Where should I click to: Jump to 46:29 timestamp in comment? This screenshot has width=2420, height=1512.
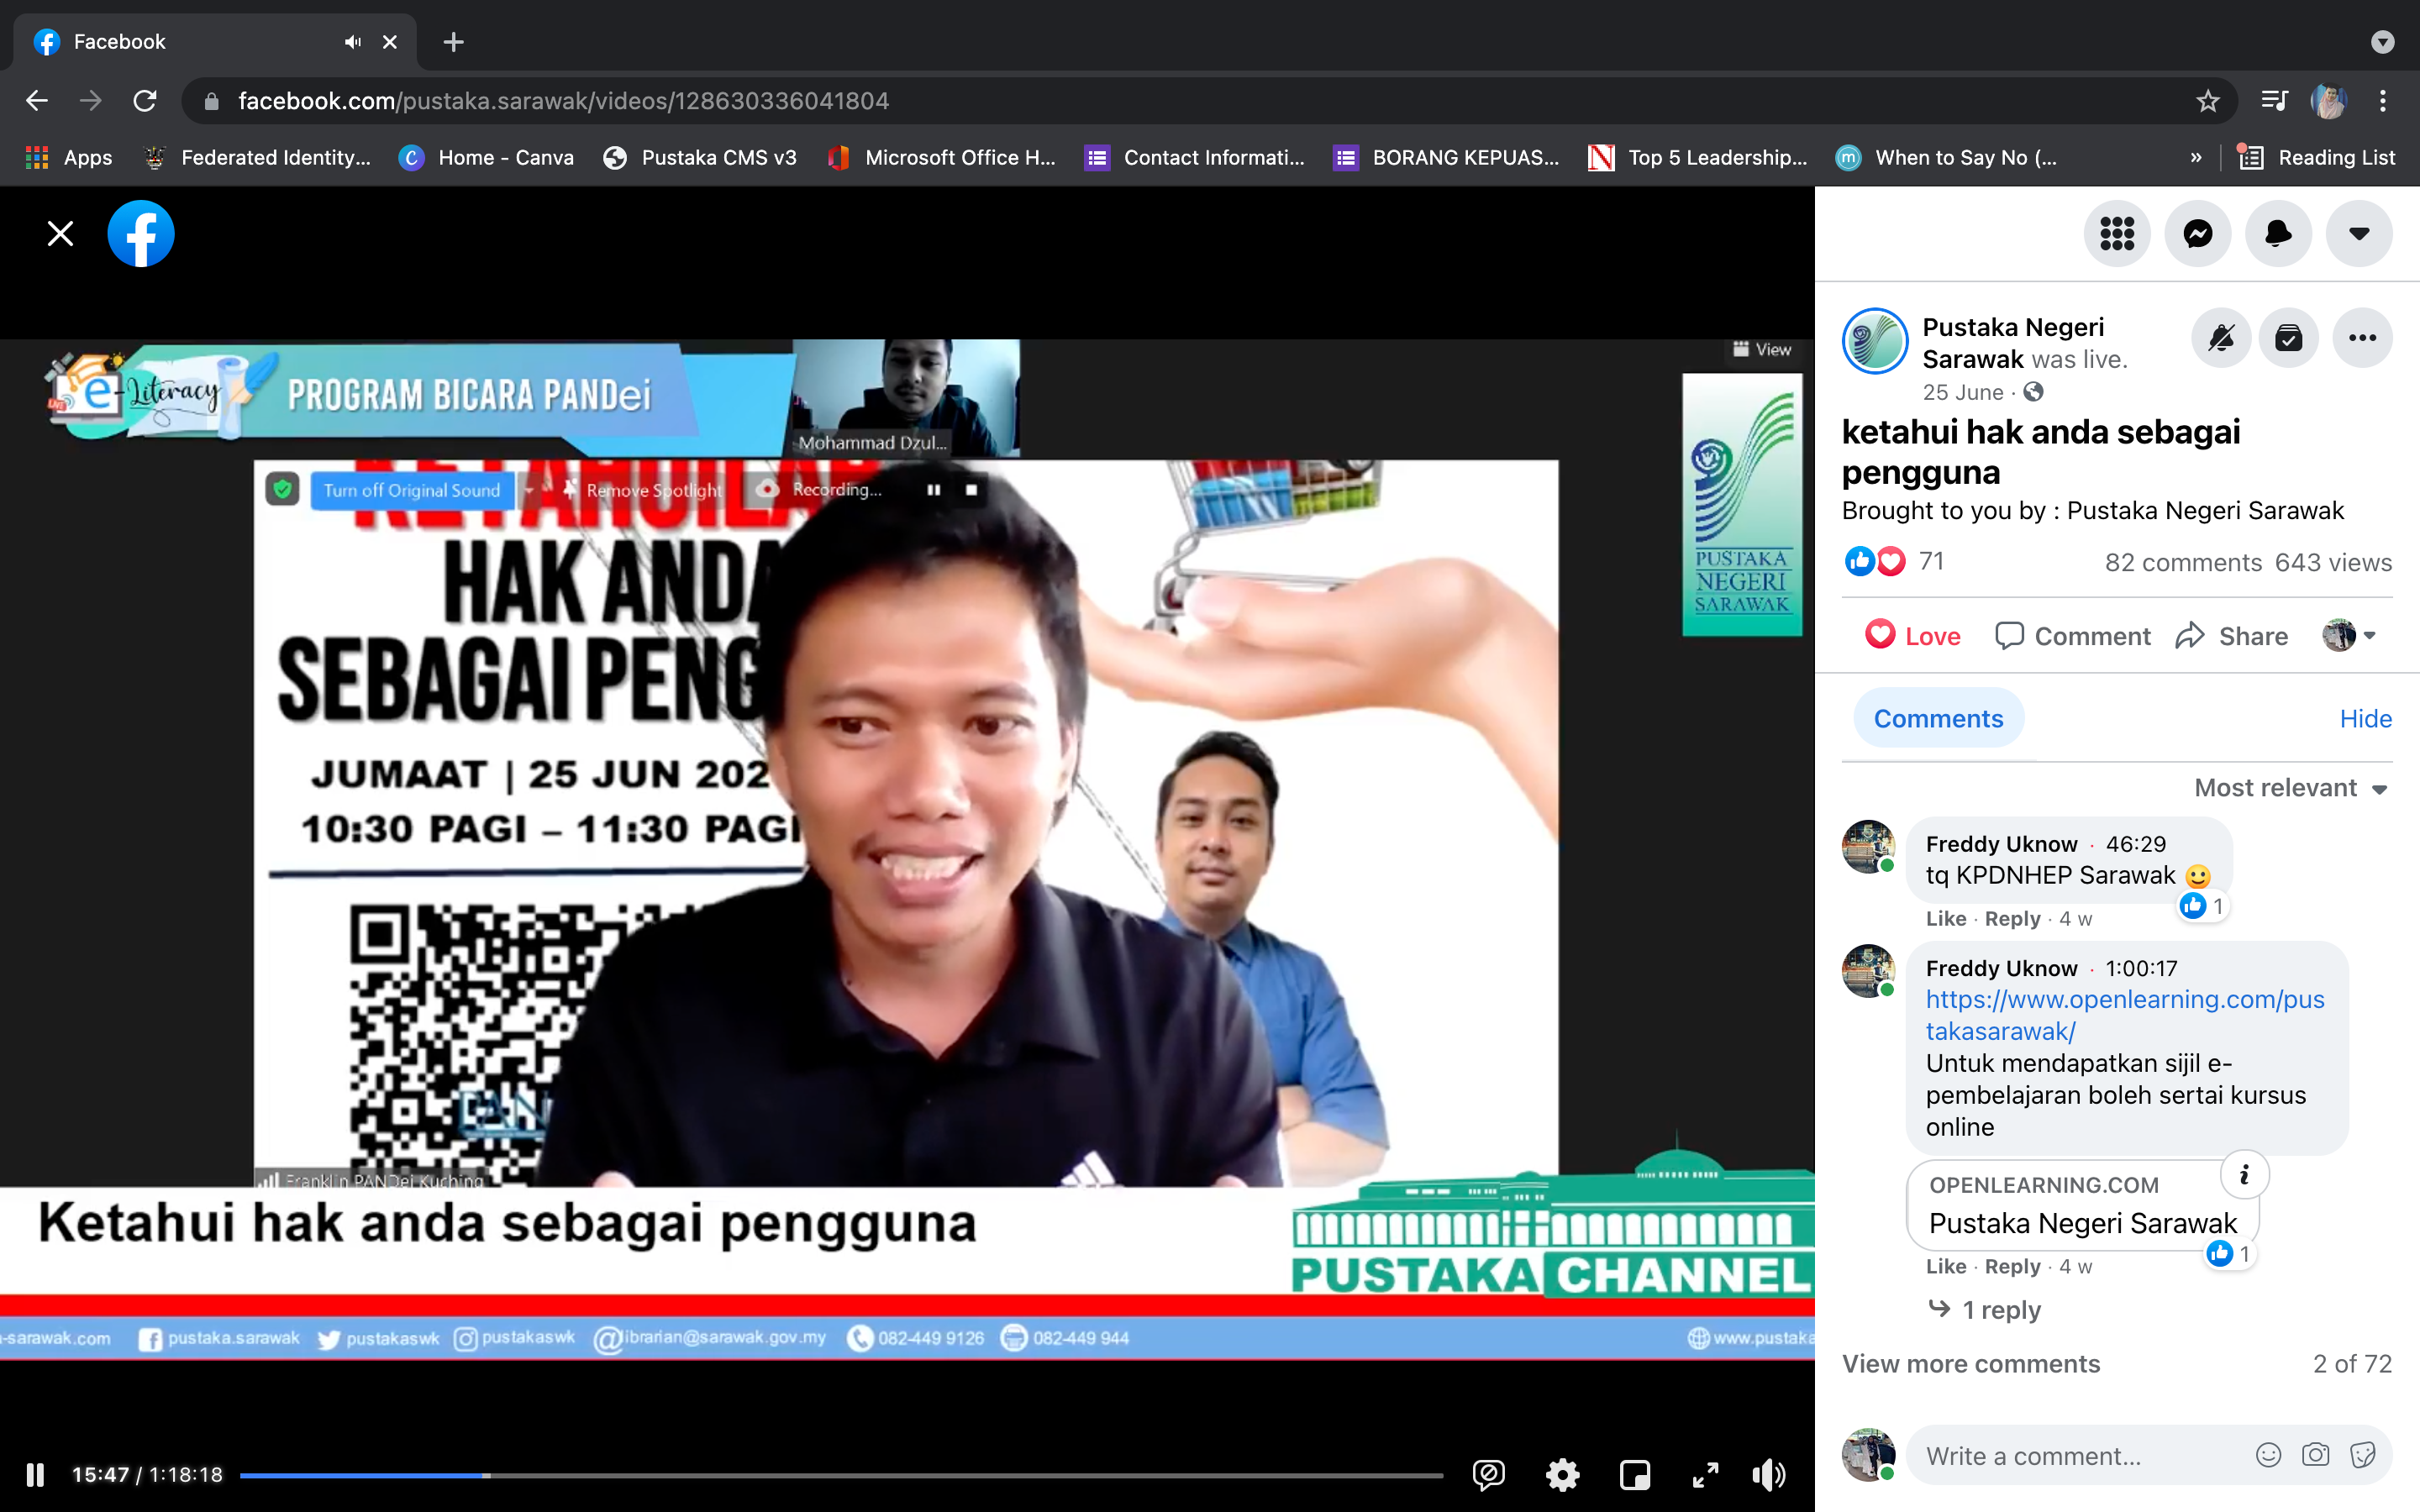[2135, 844]
